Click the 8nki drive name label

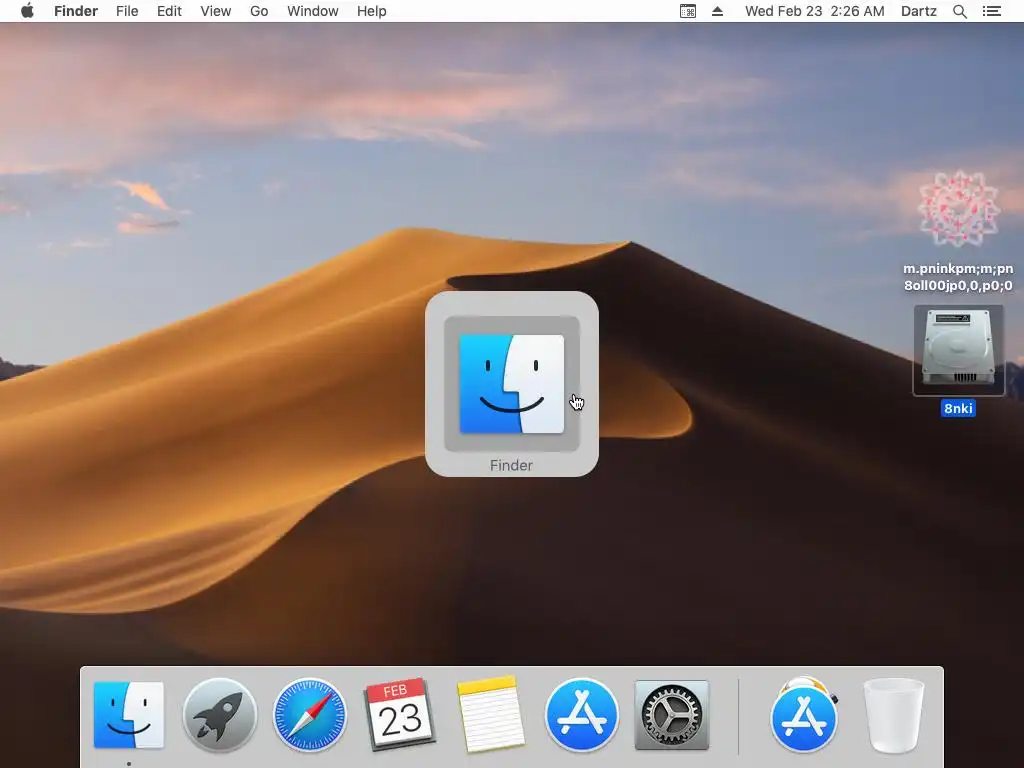click(958, 408)
